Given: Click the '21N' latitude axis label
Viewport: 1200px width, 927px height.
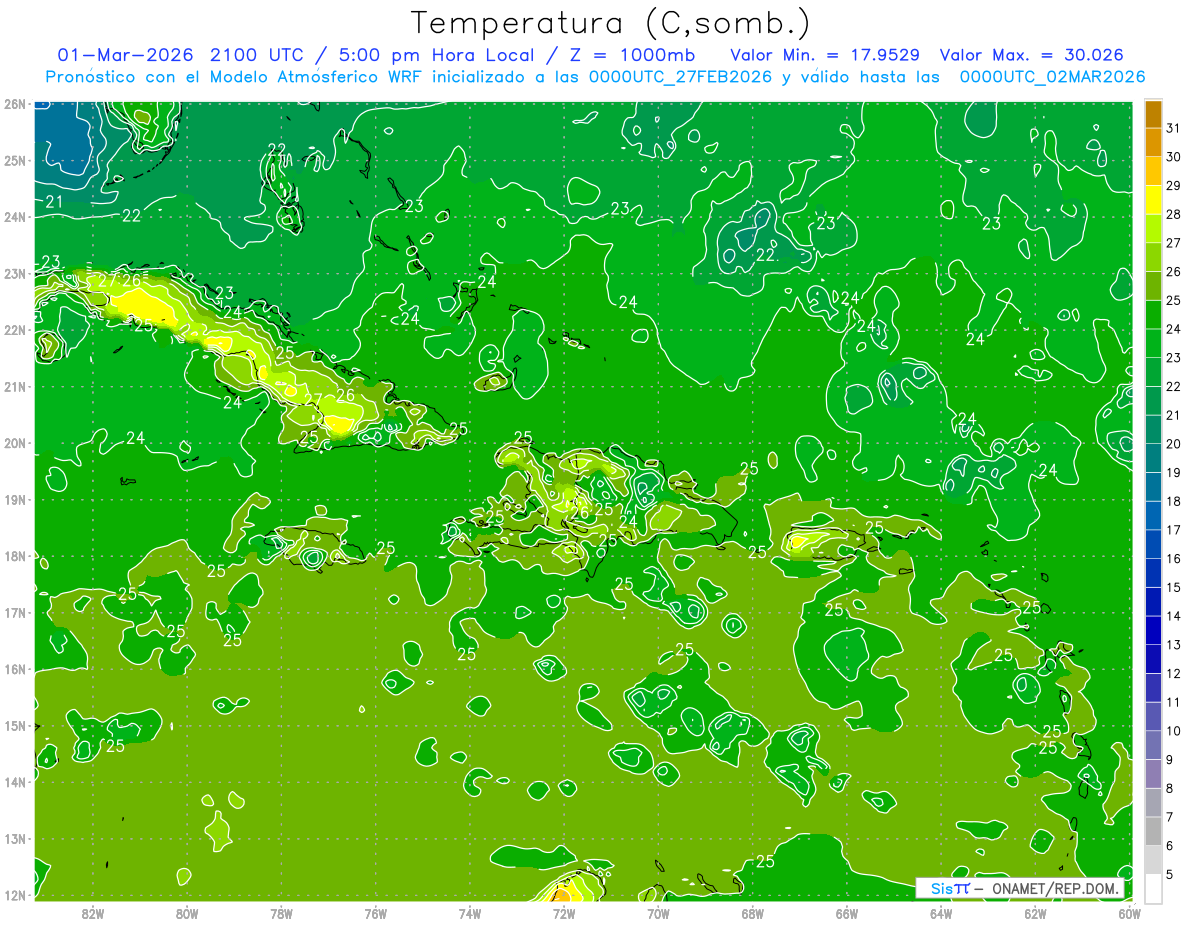Looking at the screenshot, I should (14, 386).
